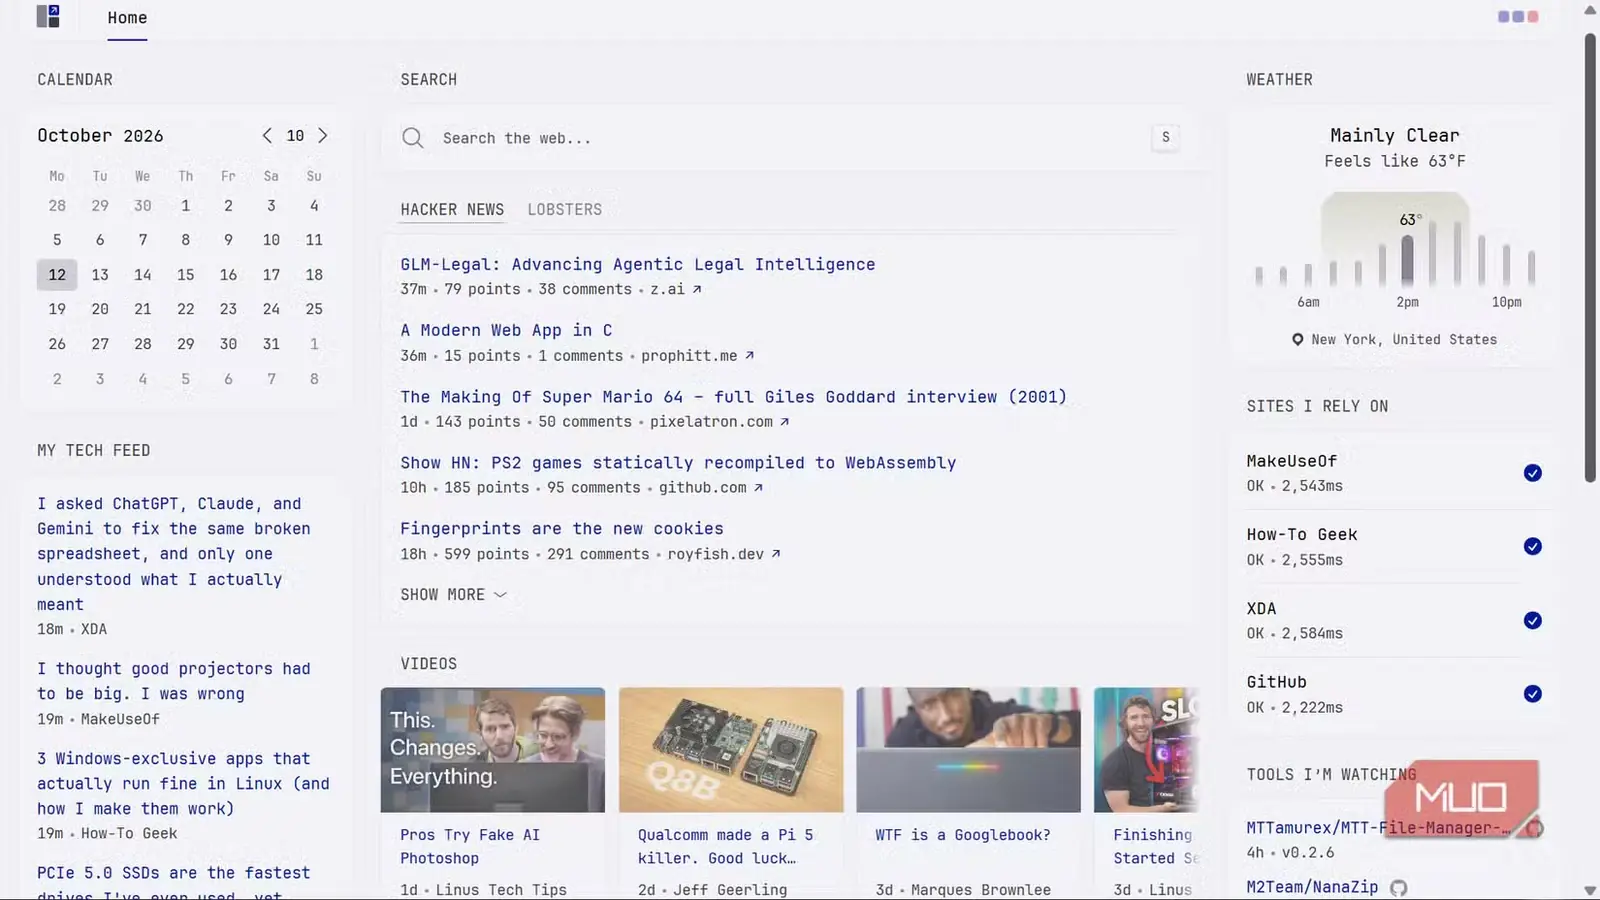Screen dimensions: 1600x900
Task: Open GitHub monitored site
Action: point(1276,682)
